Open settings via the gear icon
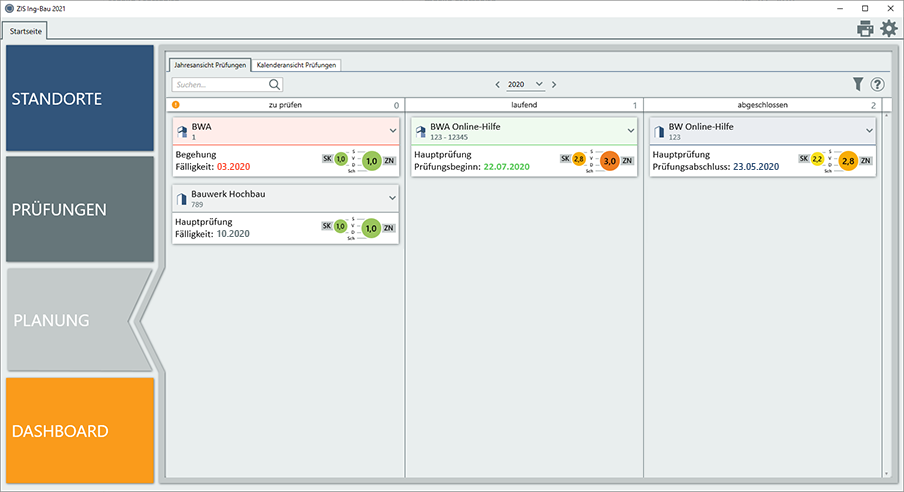 tap(888, 29)
